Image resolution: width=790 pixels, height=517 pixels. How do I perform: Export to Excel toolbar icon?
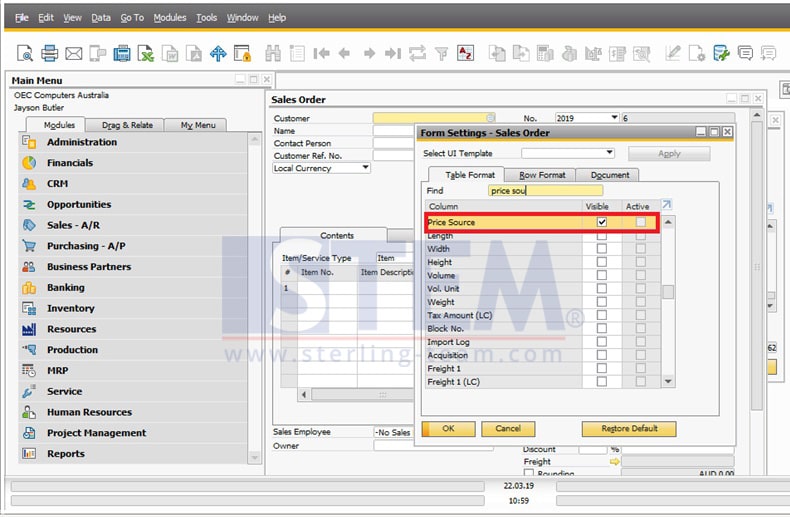click(146, 53)
